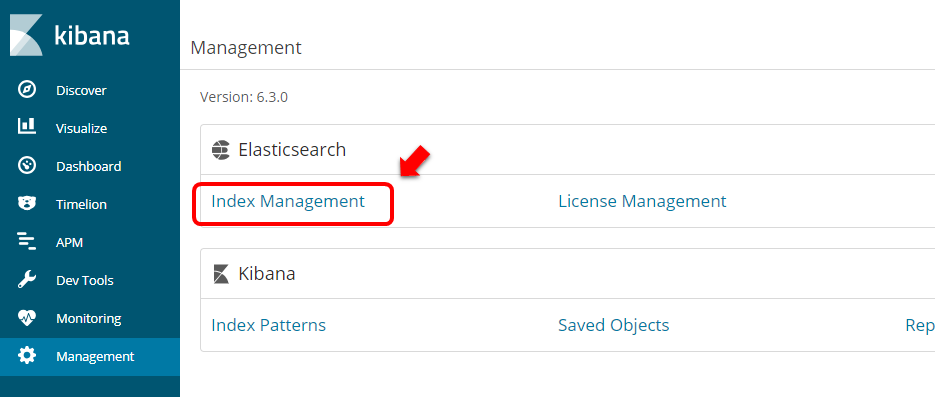
Task: Open the Dashboard gauge icon
Action: click(27, 166)
